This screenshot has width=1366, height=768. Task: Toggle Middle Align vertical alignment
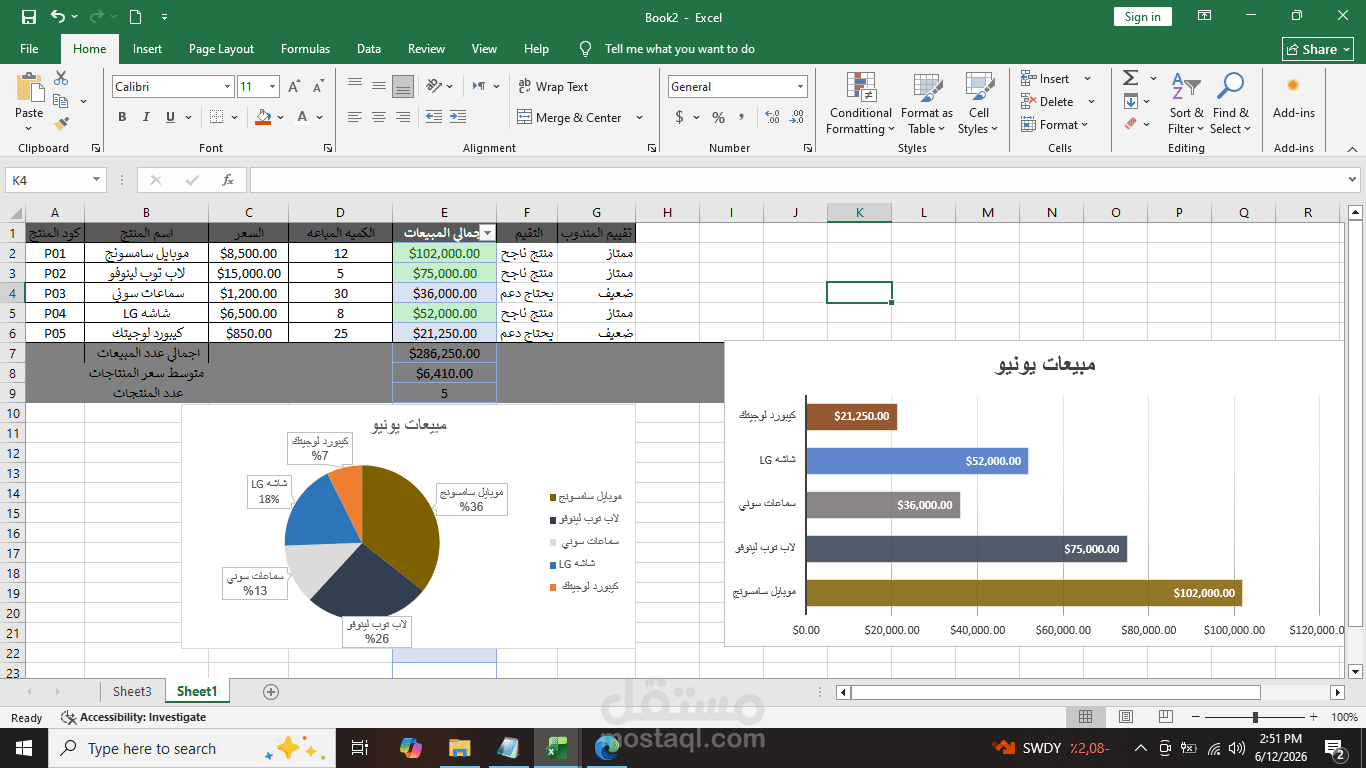[378, 86]
